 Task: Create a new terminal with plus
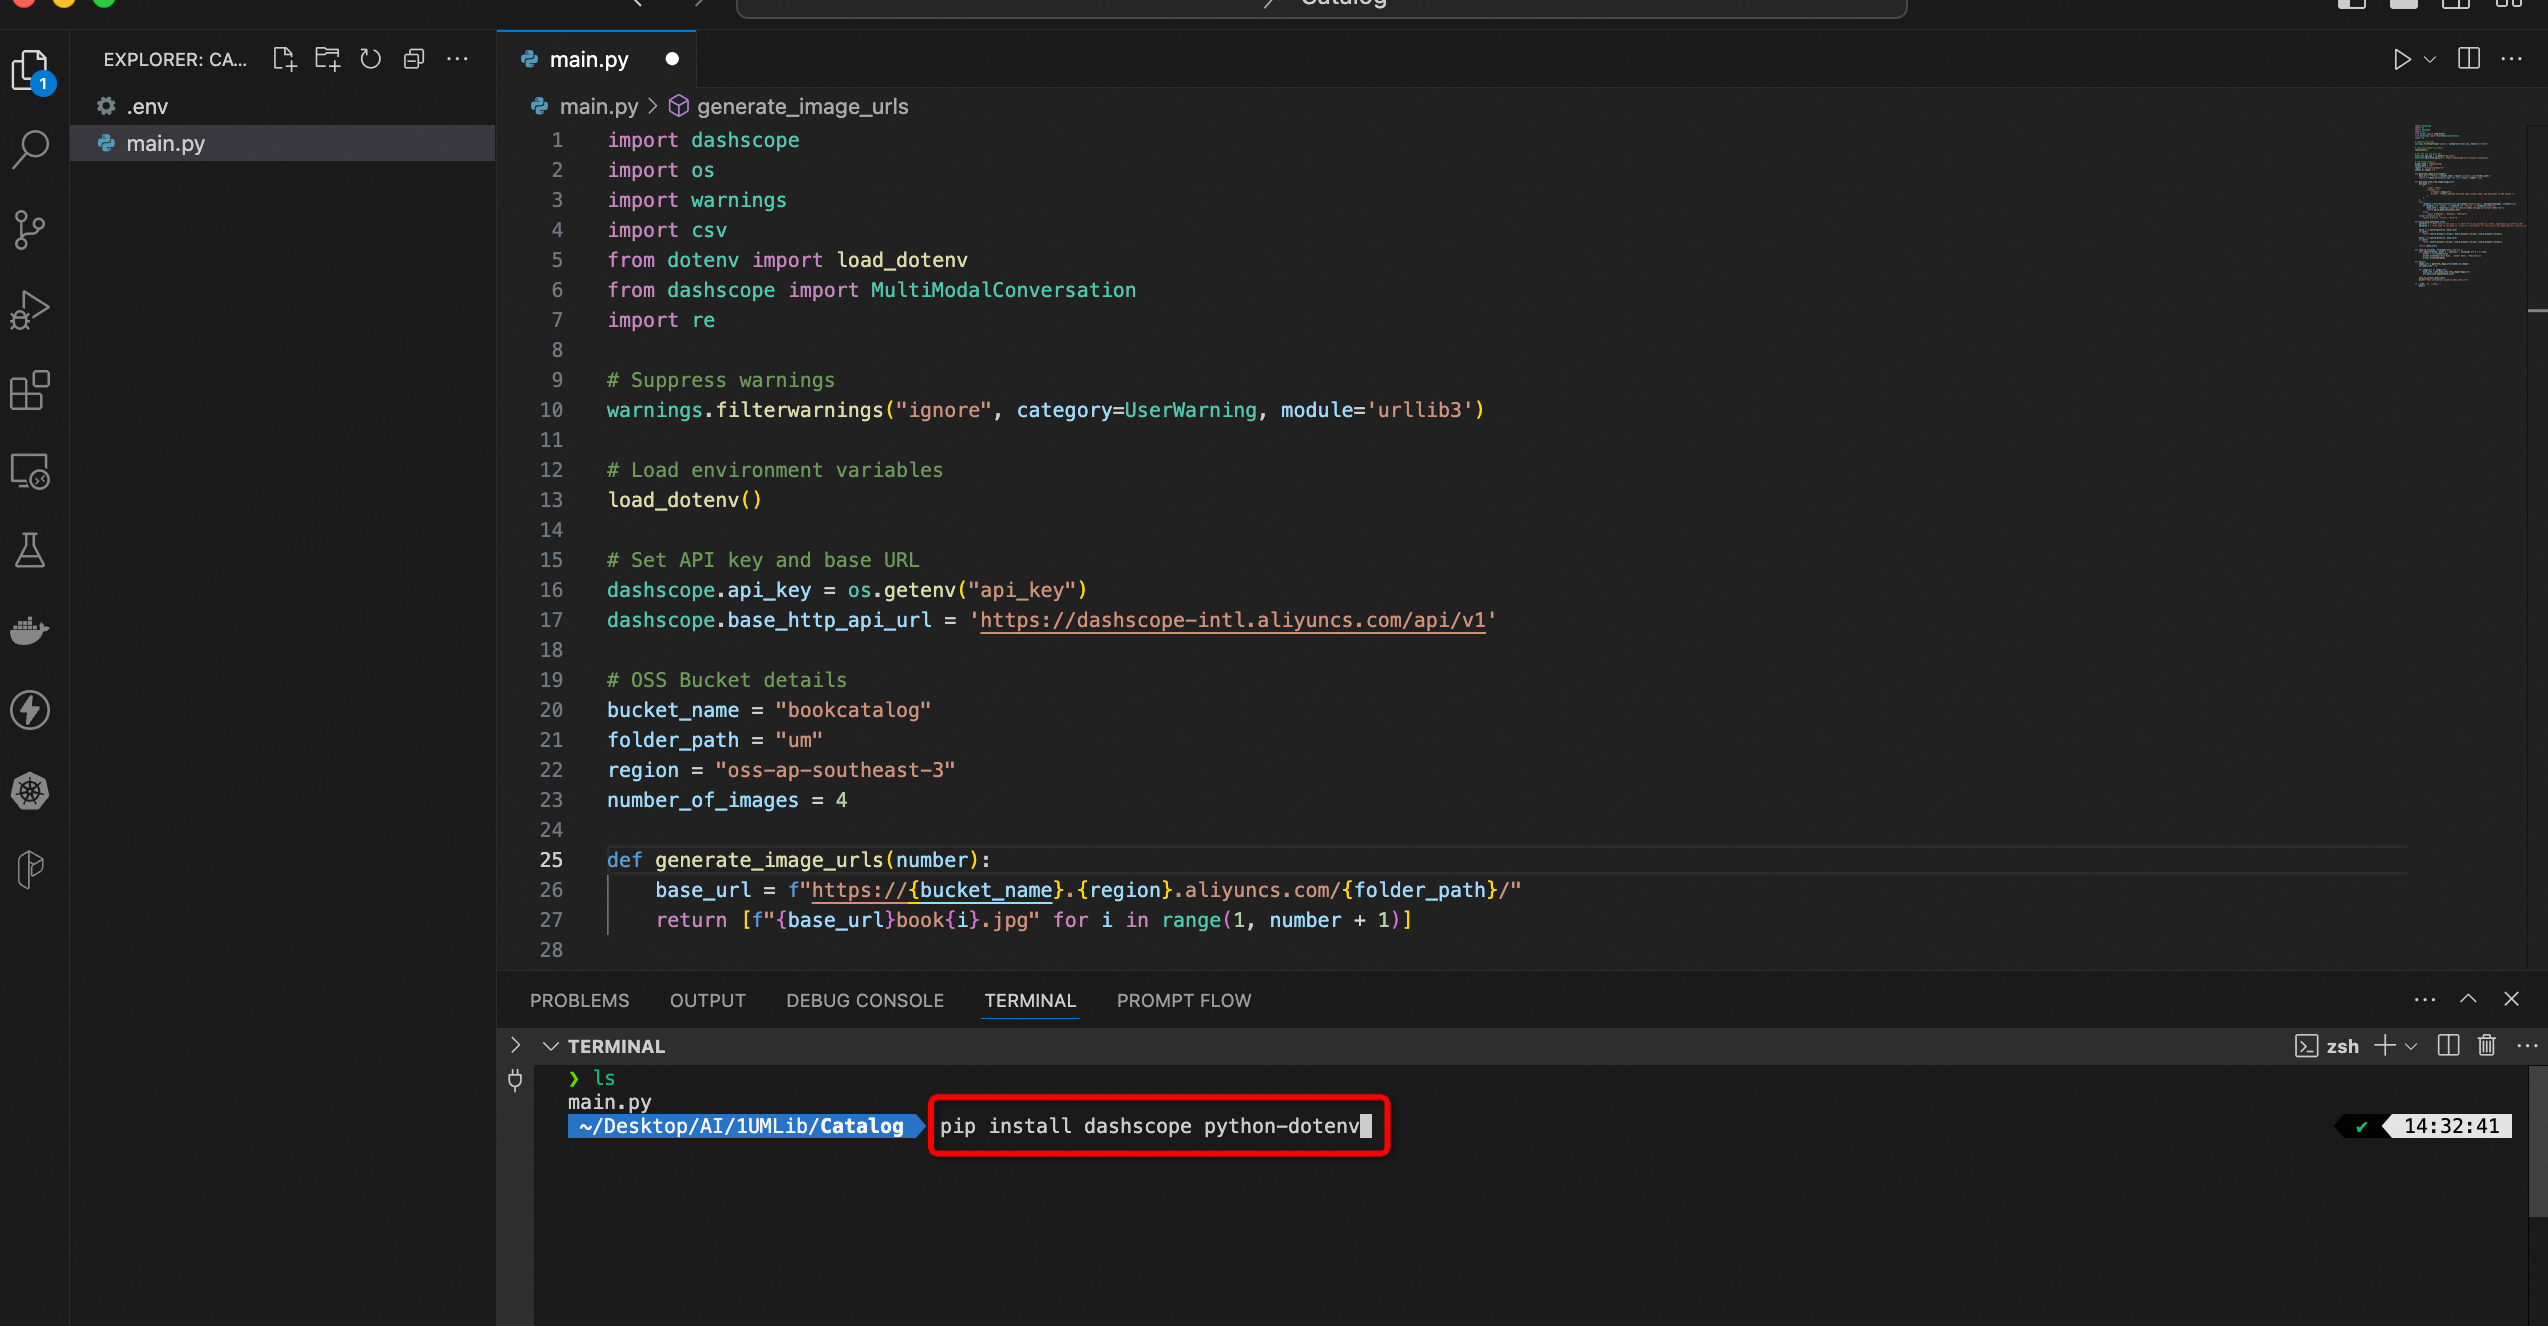[2384, 1046]
